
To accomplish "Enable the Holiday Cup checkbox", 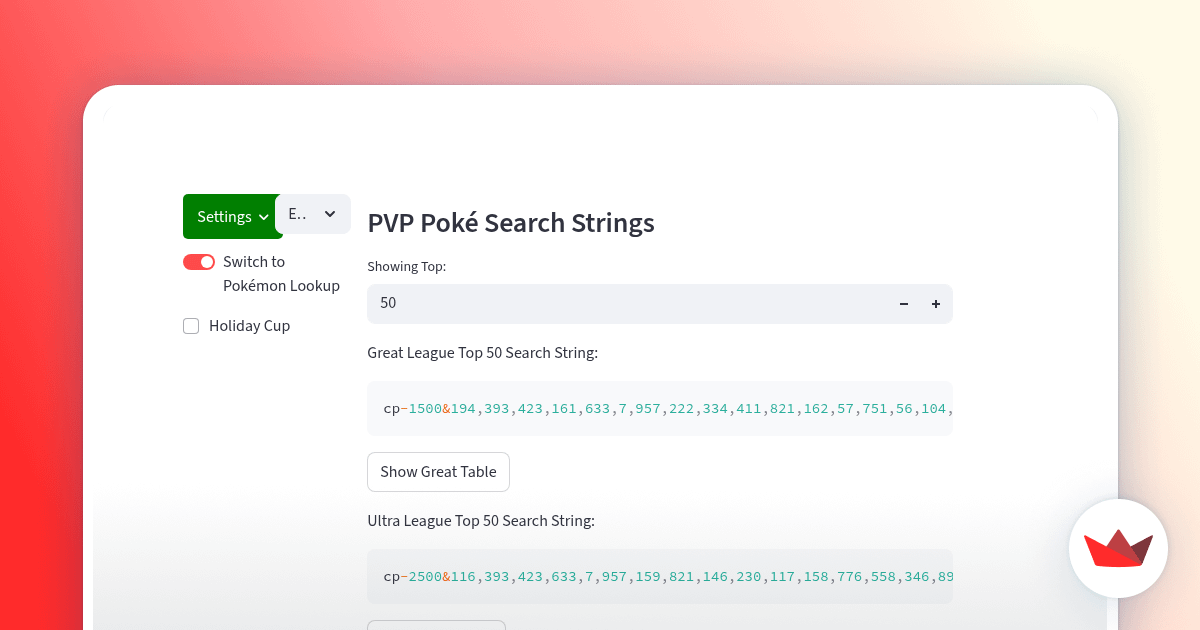I will [x=191, y=326].
